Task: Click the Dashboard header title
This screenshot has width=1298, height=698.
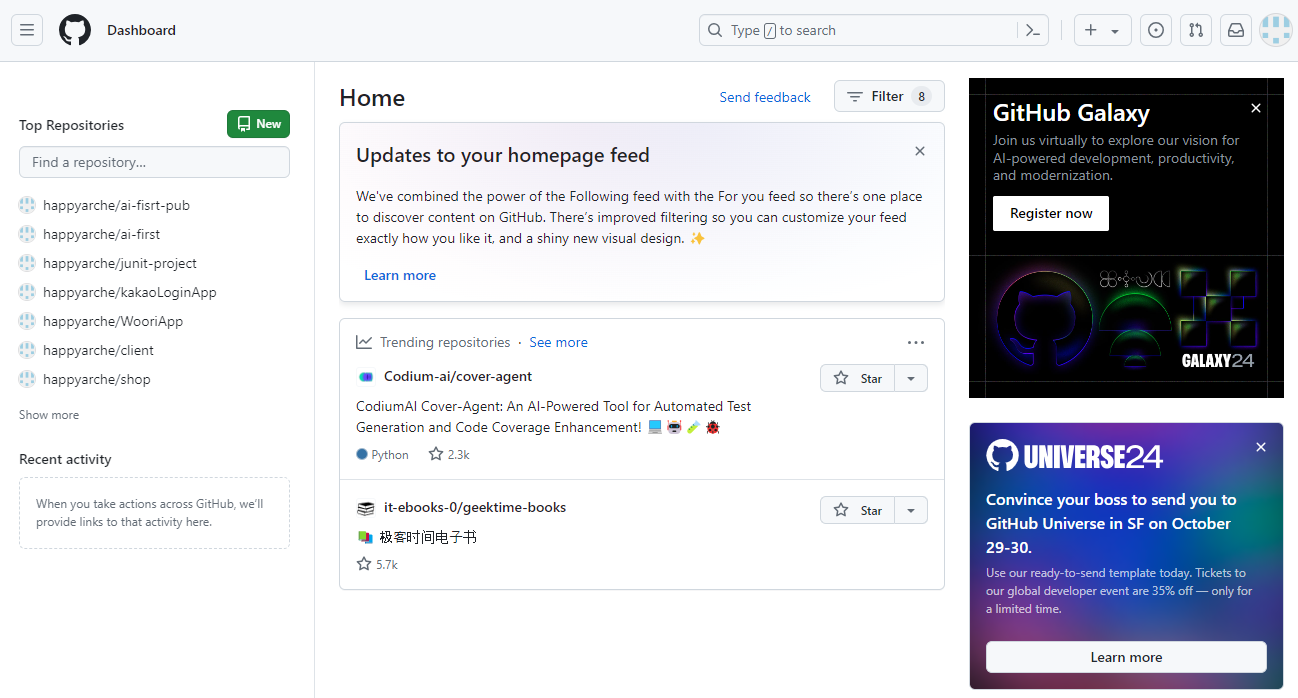Action: click(141, 30)
